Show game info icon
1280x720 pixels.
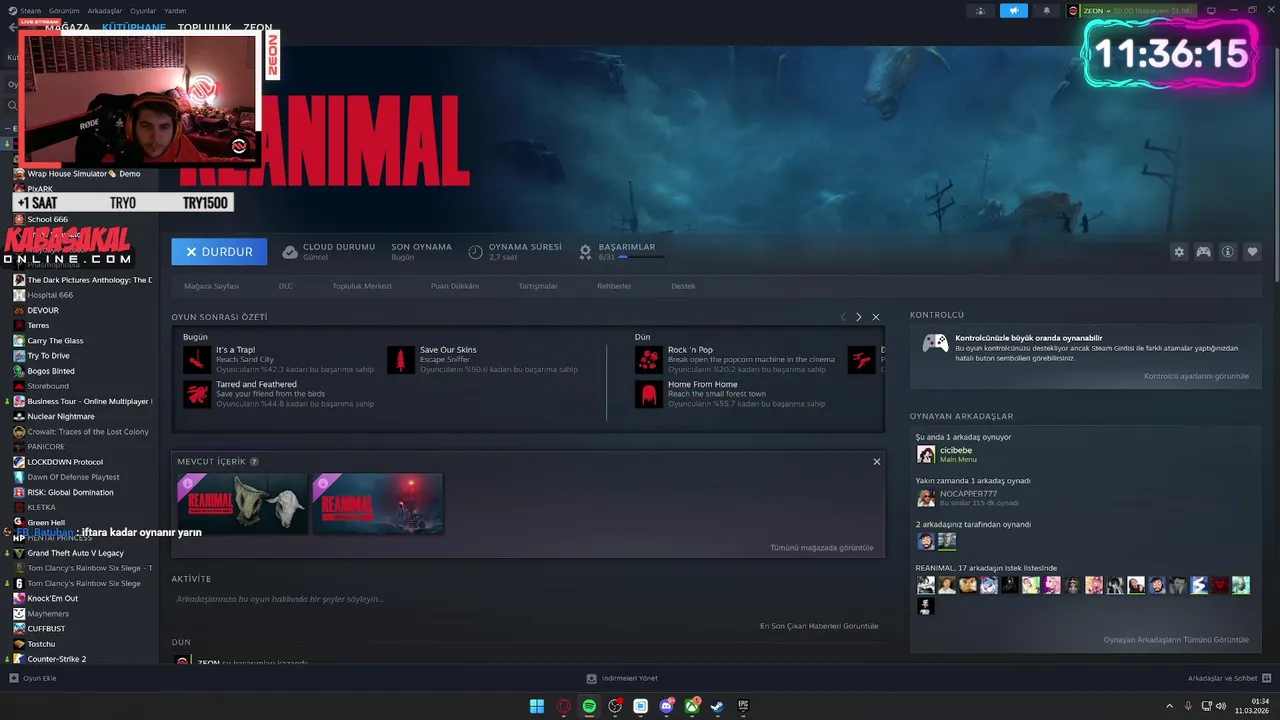click(x=1228, y=252)
